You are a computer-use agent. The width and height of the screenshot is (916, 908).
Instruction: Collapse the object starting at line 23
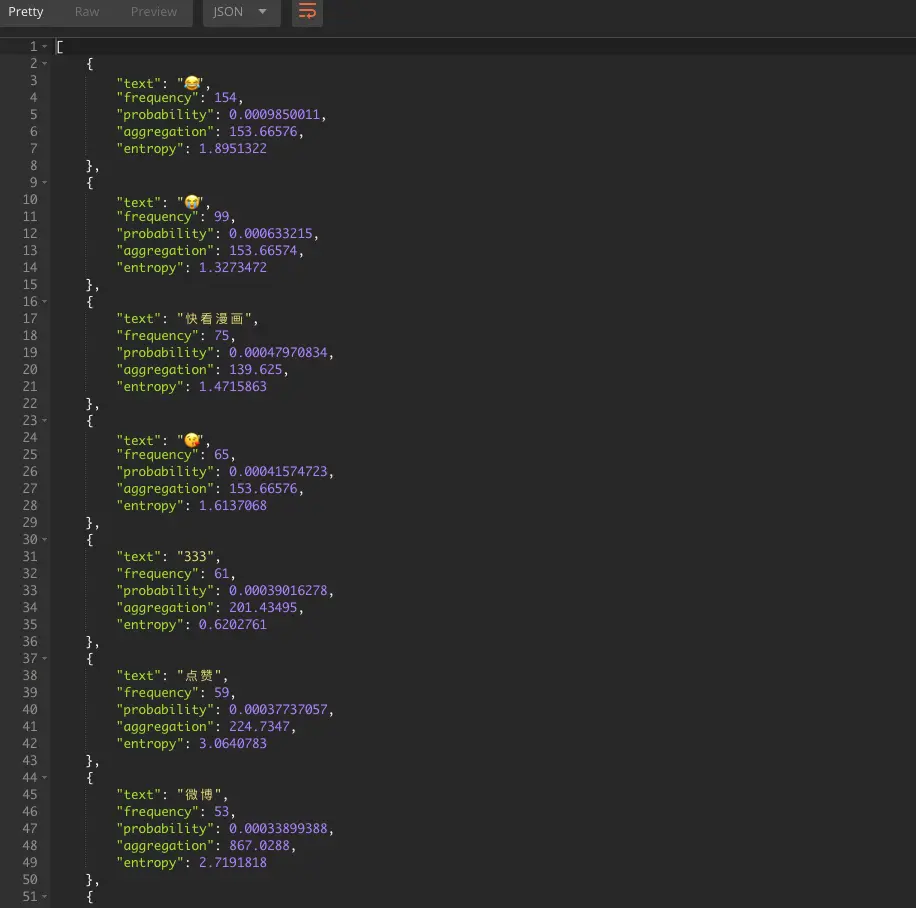tap(45, 420)
